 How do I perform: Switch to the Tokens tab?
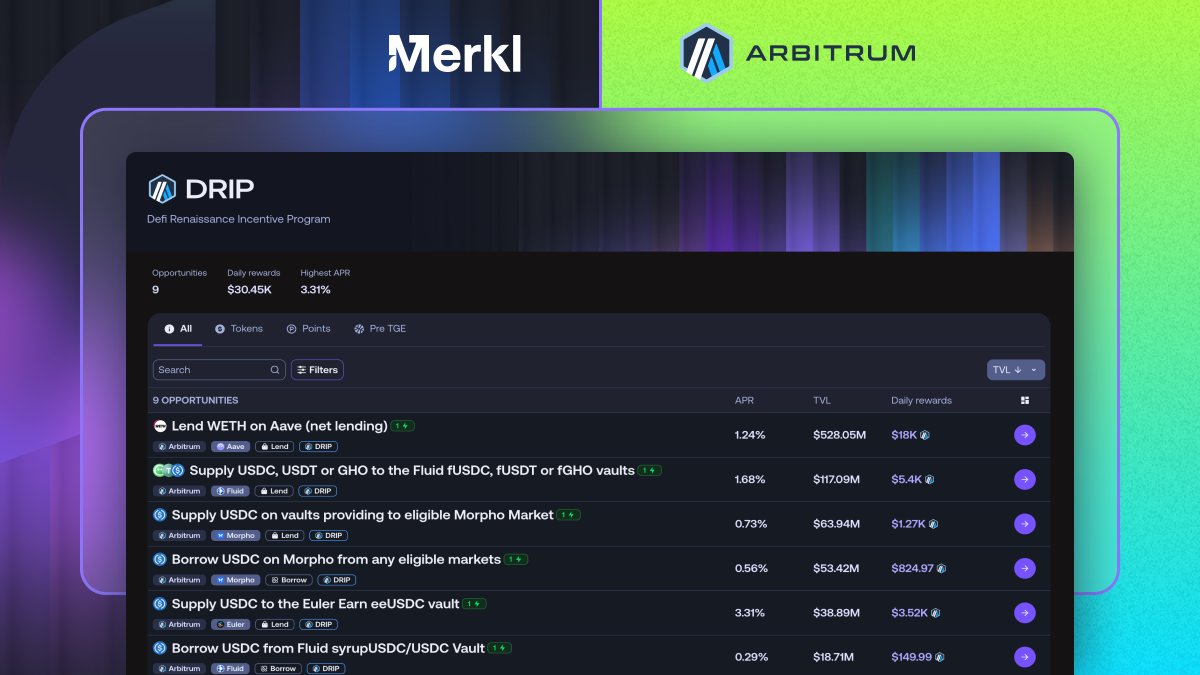pos(239,329)
